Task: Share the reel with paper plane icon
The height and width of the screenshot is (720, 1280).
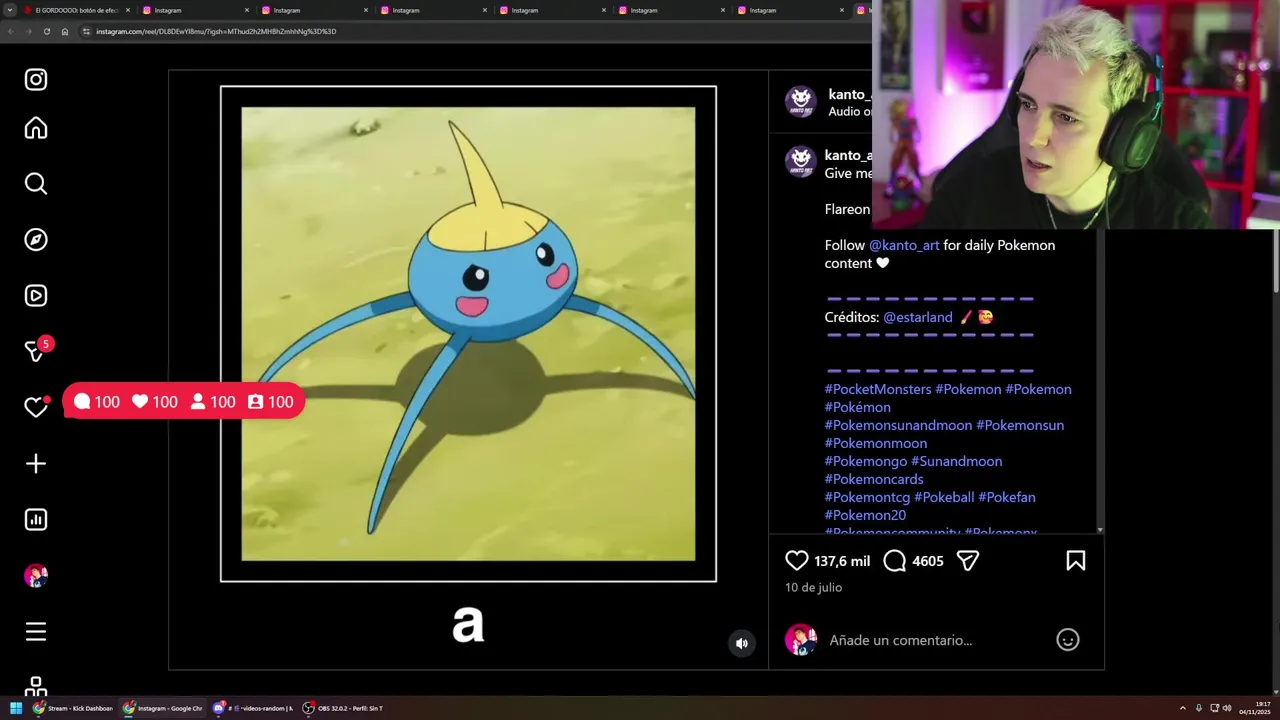Action: pyautogui.click(x=968, y=561)
